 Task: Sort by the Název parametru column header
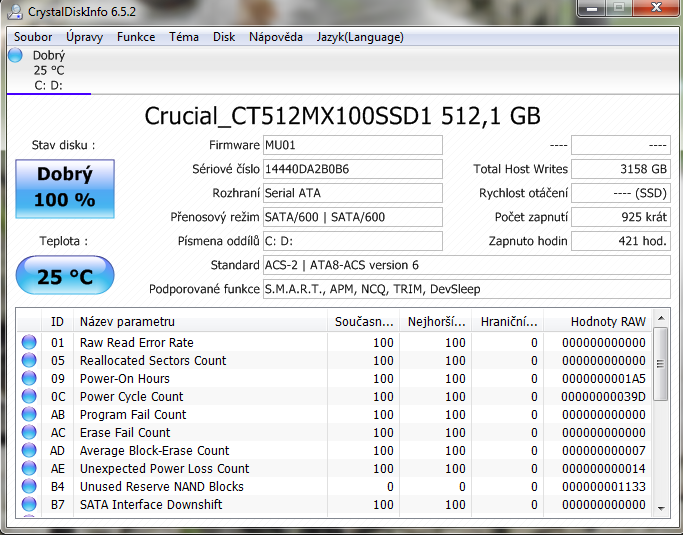200,322
